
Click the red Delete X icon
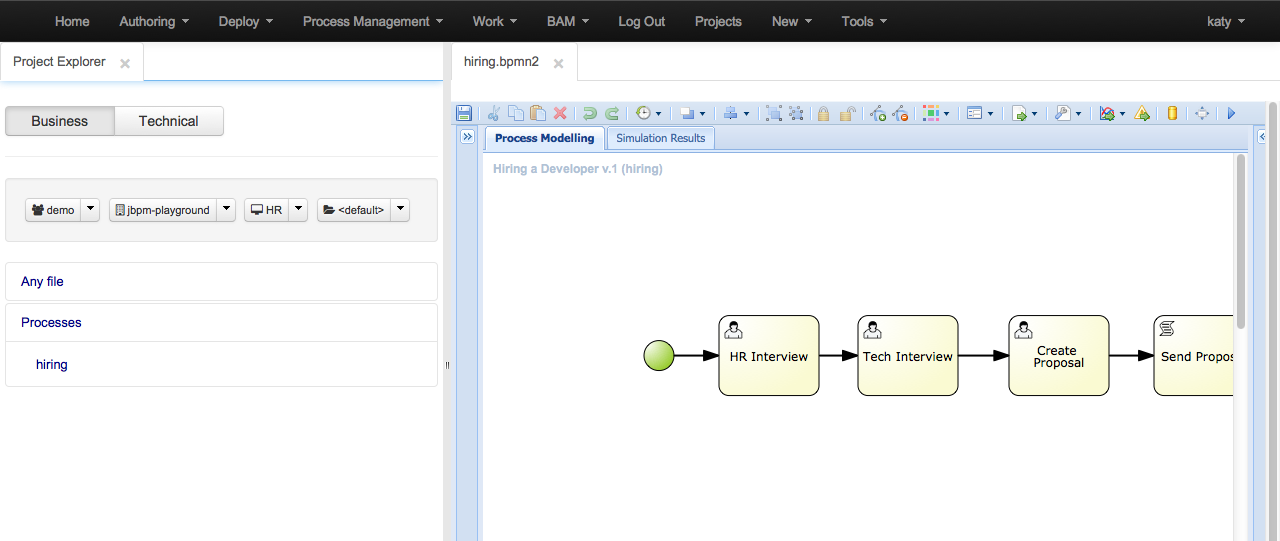pyautogui.click(x=560, y=114)
